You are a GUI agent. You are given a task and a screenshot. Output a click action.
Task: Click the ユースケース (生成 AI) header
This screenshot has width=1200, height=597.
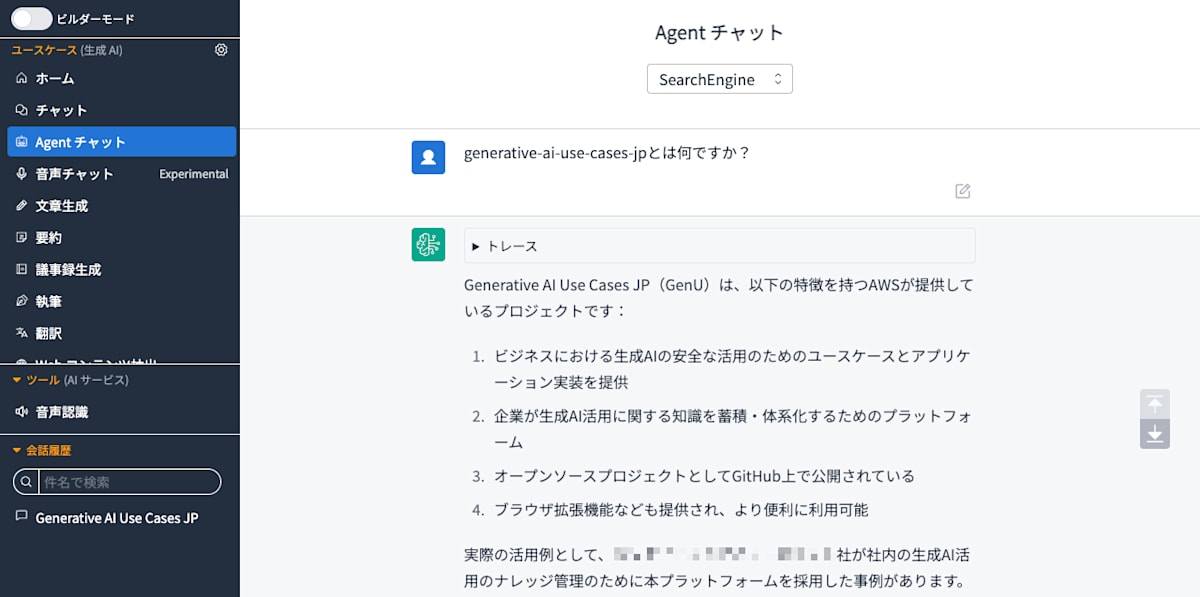pos(67,50)
